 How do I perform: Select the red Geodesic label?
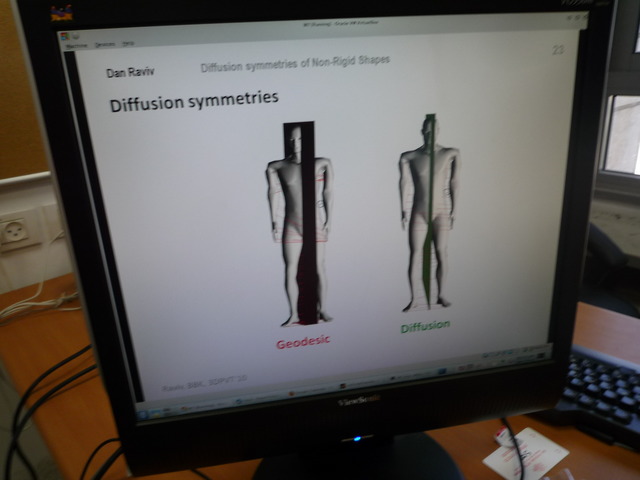point(303,342)
